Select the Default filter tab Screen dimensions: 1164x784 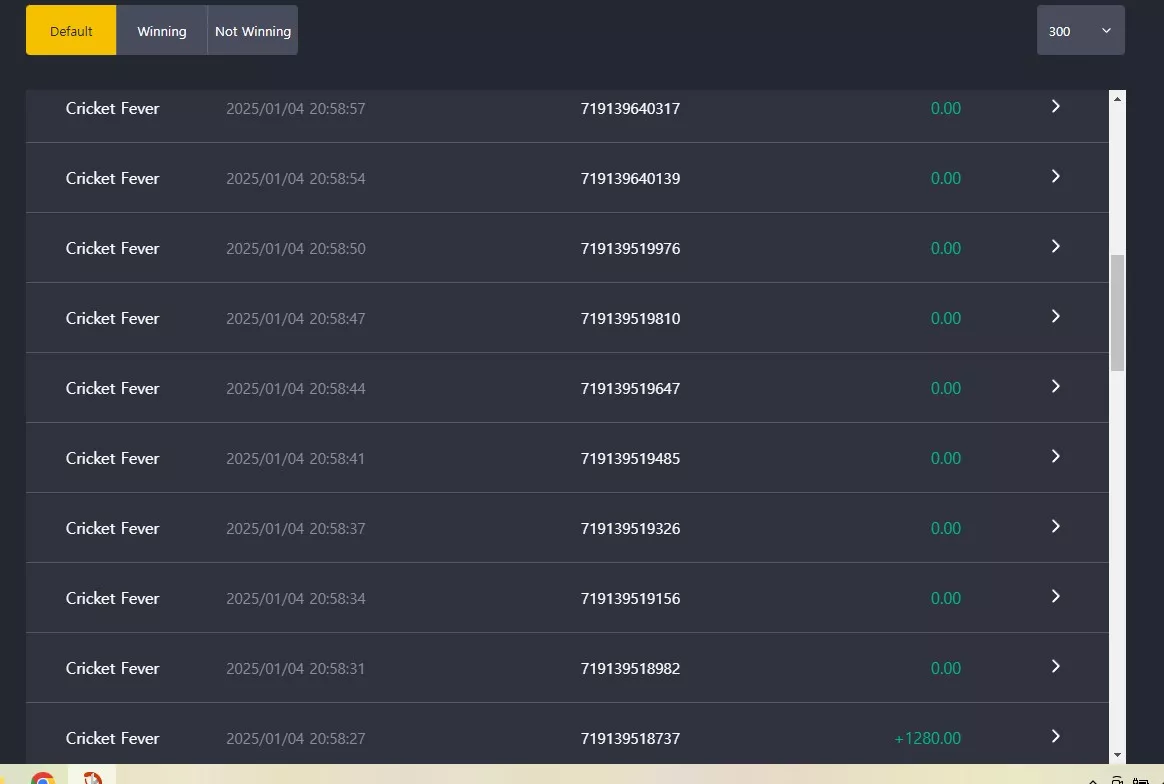(x=71, y=30)
